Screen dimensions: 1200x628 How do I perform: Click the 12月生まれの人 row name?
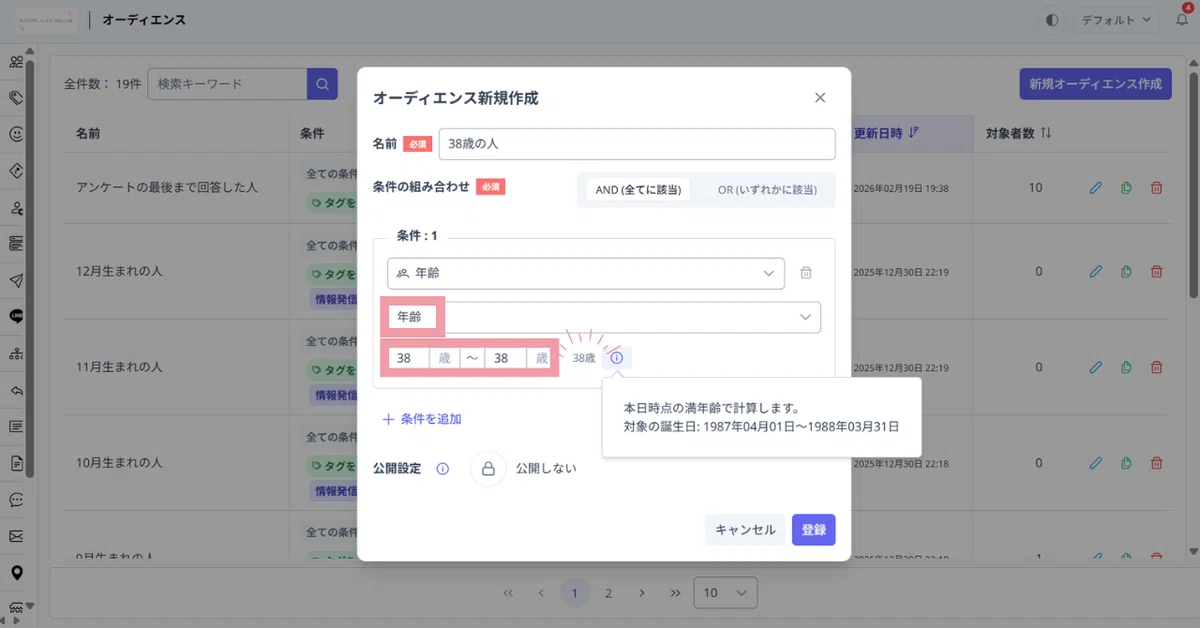[119, 271]
